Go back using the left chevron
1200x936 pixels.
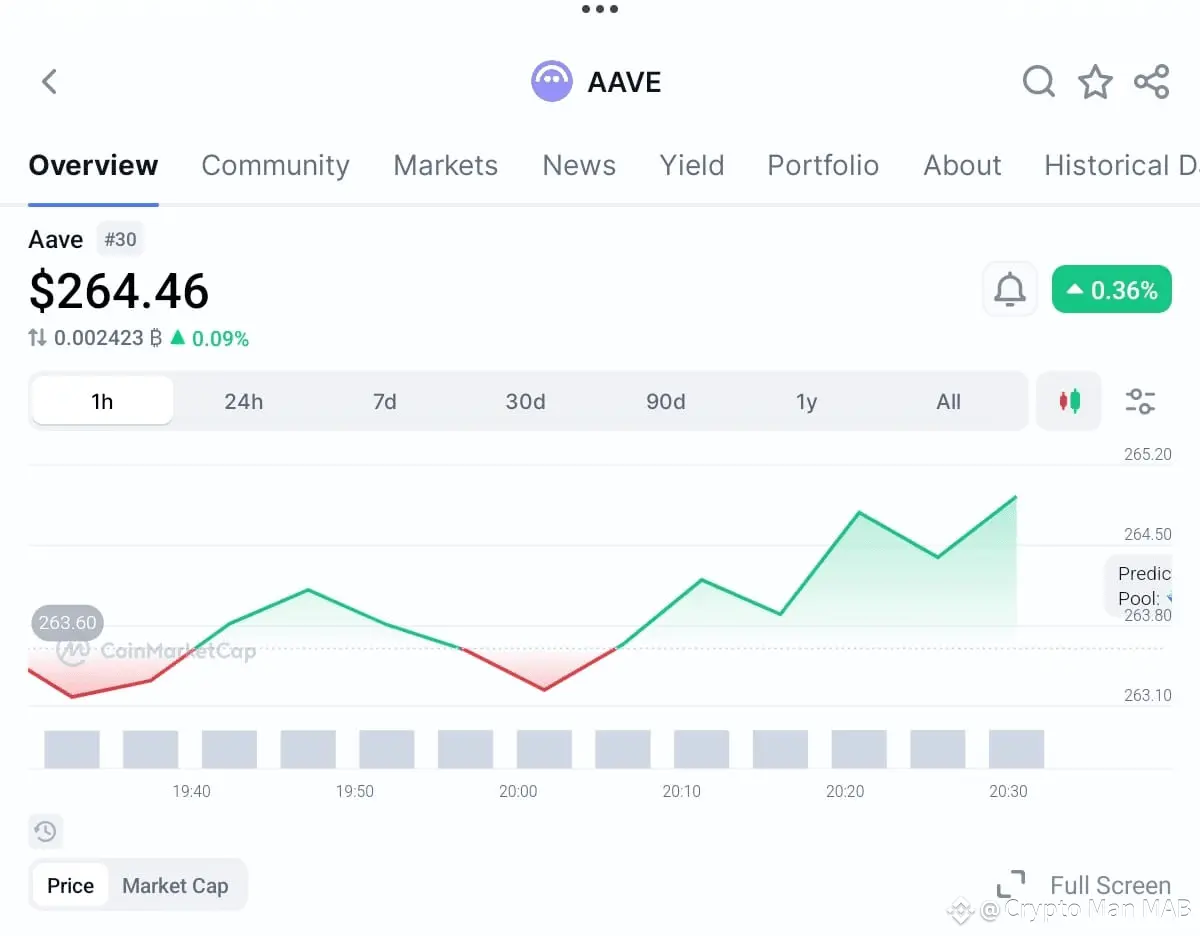click(49, 81)
